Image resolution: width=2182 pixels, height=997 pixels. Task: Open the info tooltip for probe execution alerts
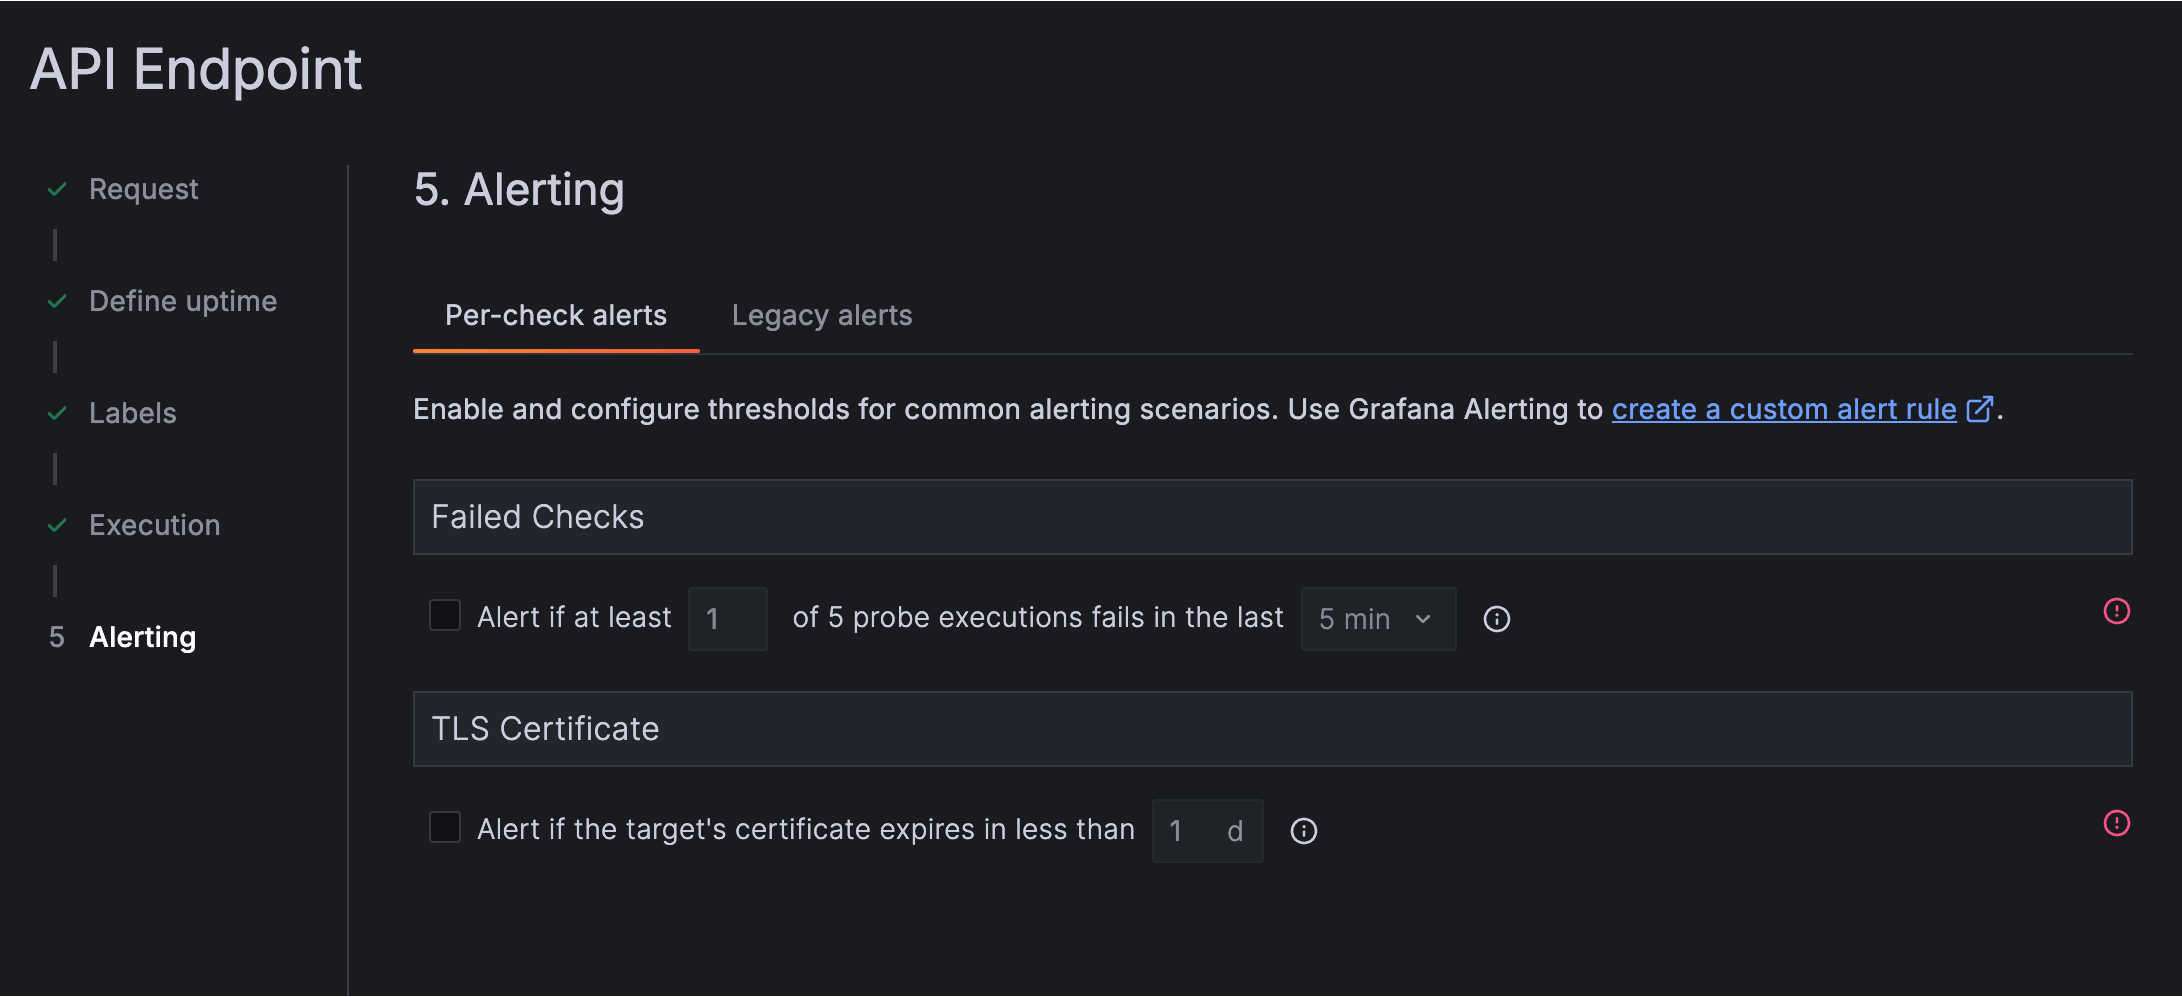[1496, 619]
